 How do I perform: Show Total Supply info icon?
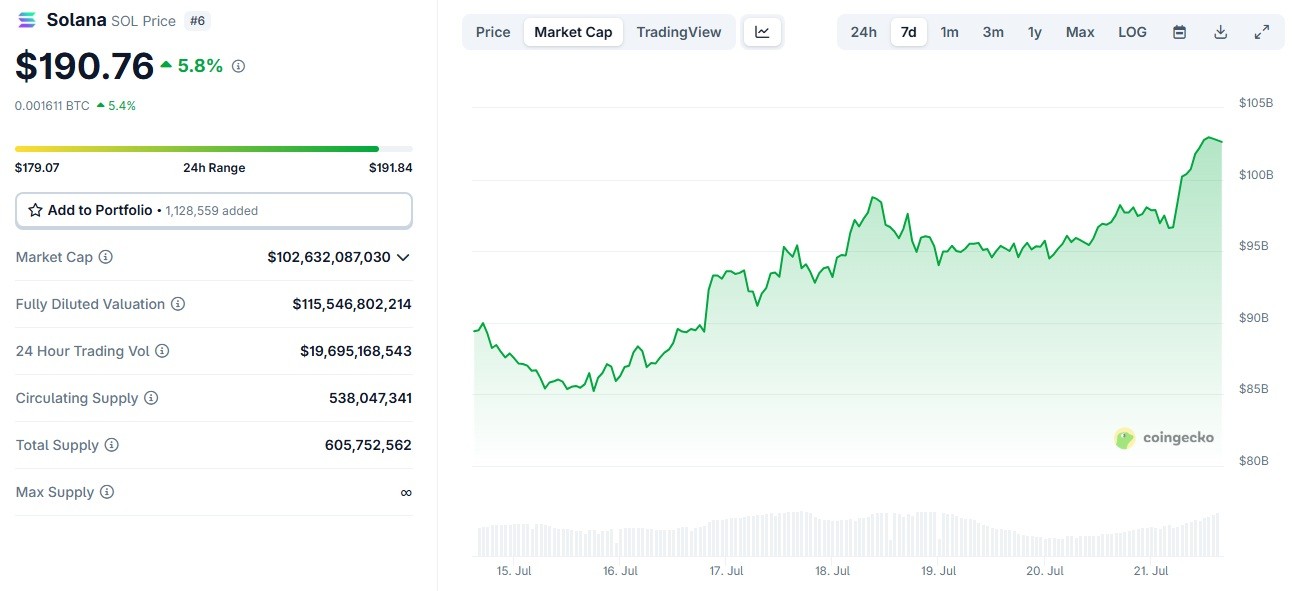pyautogui.click(x=111, y=445)
